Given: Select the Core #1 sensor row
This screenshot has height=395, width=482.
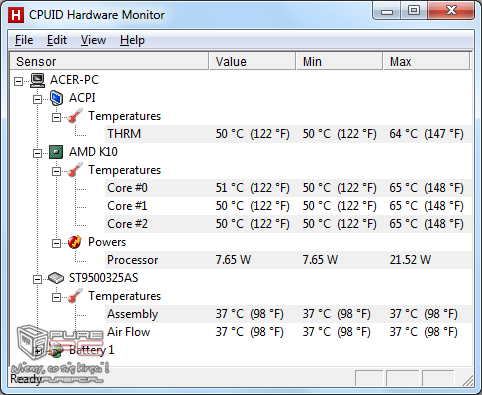Looking at the screenshot, I should (288, 206).
